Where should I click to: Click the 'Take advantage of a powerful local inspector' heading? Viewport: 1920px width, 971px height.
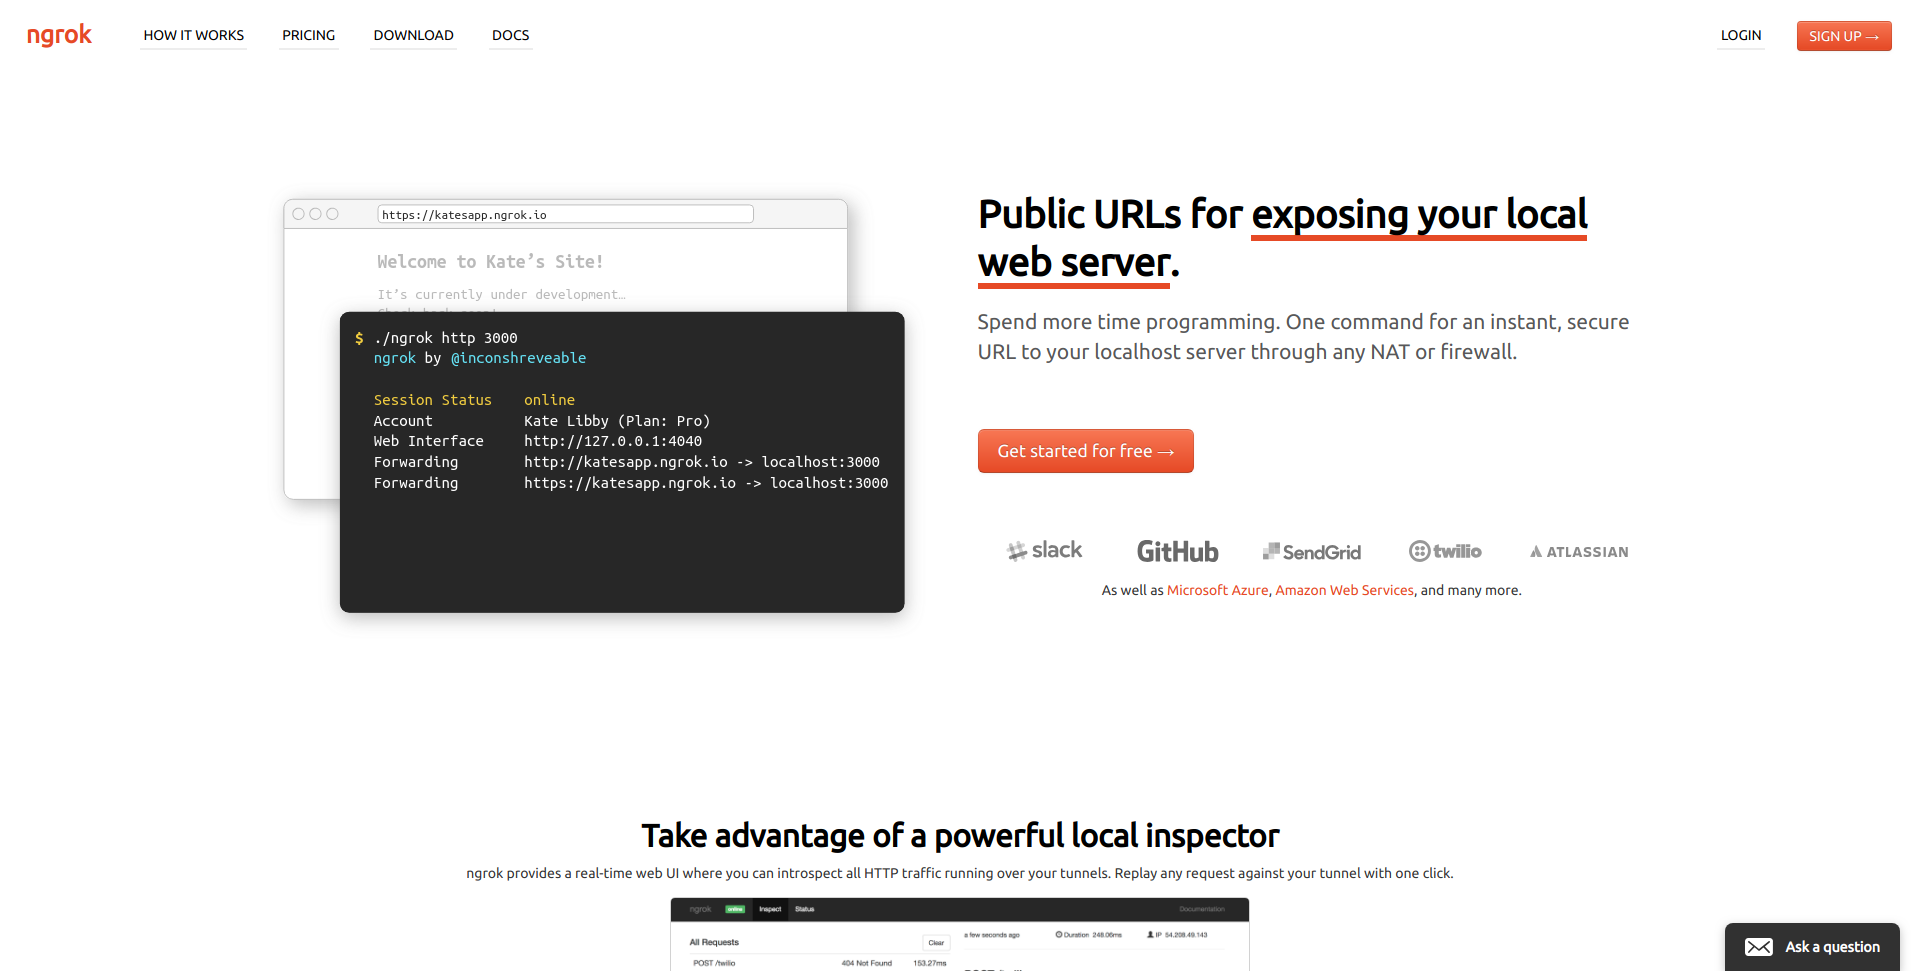coord(960,836)
